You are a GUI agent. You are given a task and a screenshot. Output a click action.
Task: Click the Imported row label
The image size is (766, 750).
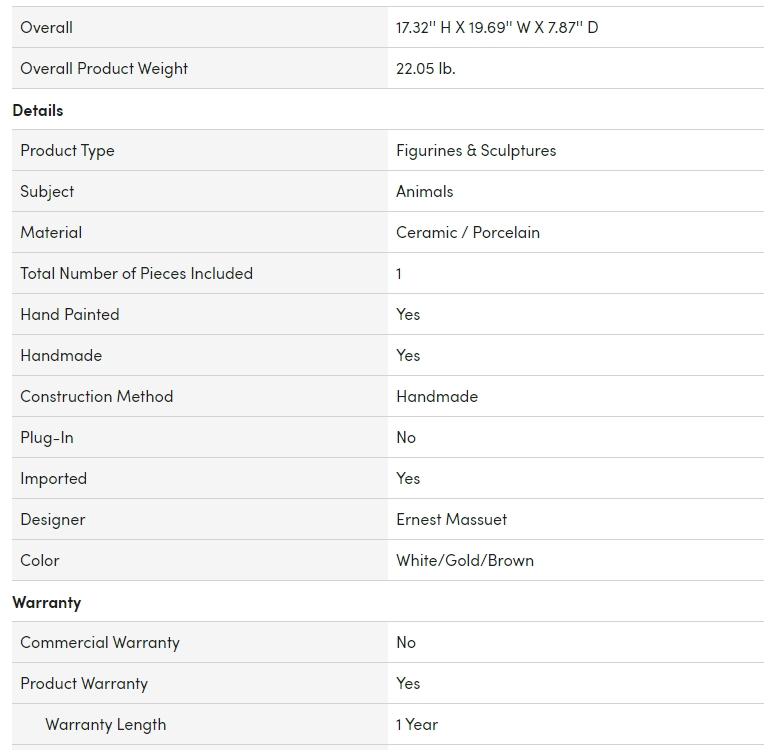pos(54,479)
